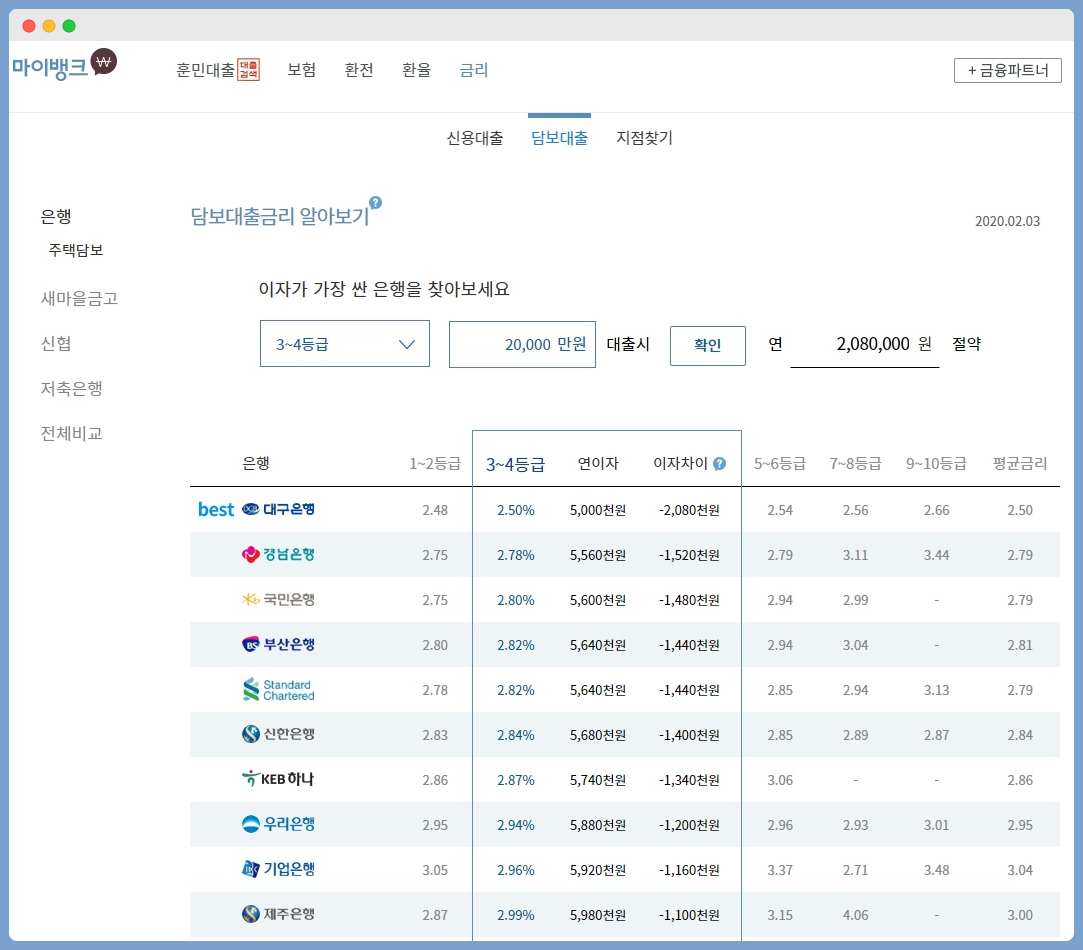
Task: Select 주택담보 under 은행
Action: pyautogui.click(x=75, y=250)
